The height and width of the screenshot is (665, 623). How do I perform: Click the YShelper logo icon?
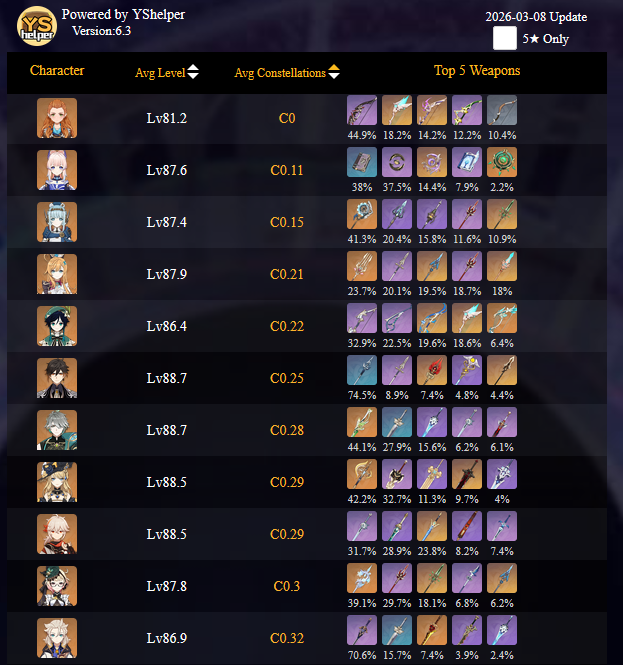[x=37, y=25]
